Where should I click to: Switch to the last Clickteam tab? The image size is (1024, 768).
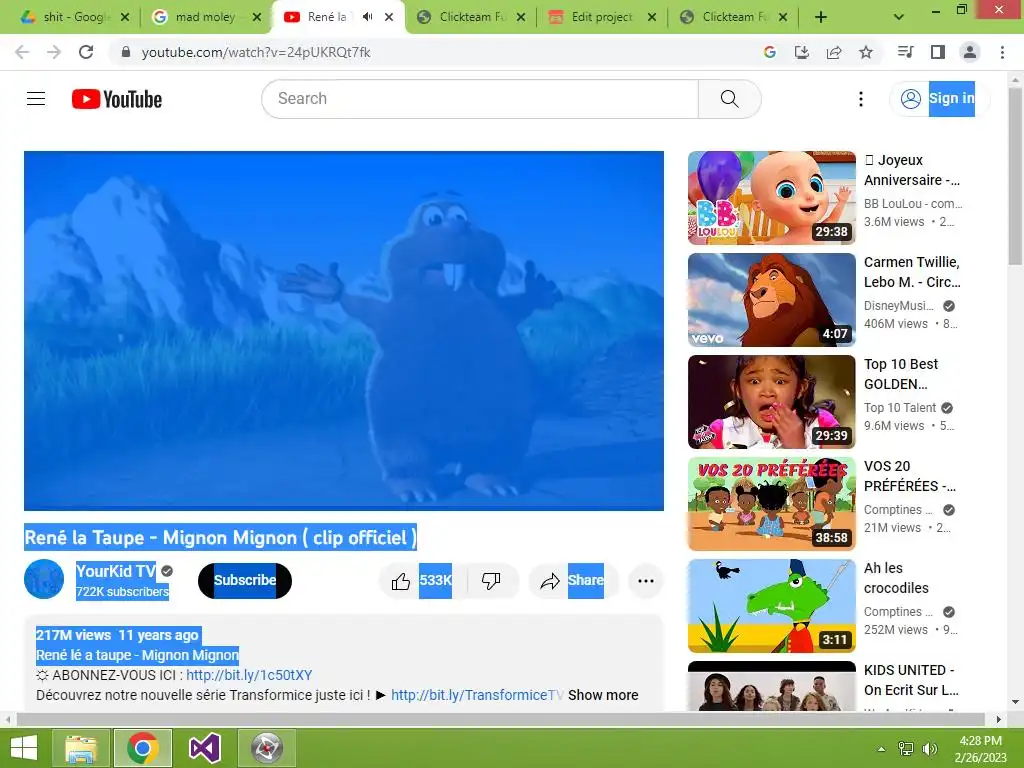732,17
